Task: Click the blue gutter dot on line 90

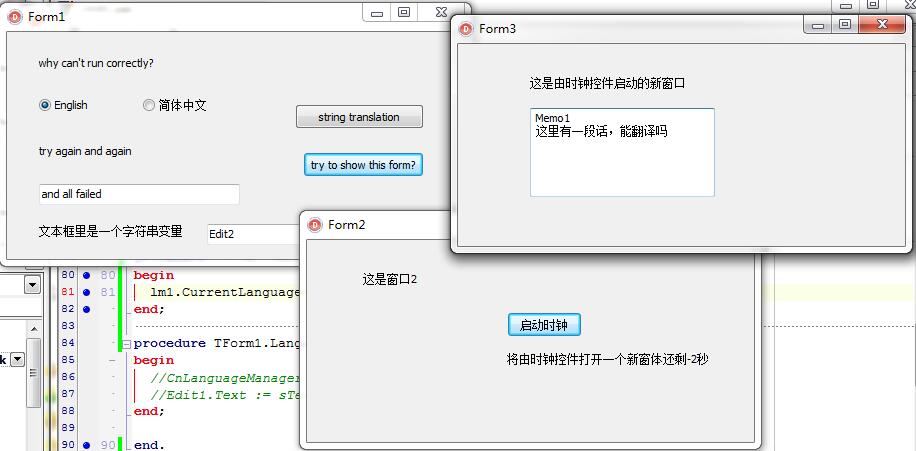Action: (86, 445)
